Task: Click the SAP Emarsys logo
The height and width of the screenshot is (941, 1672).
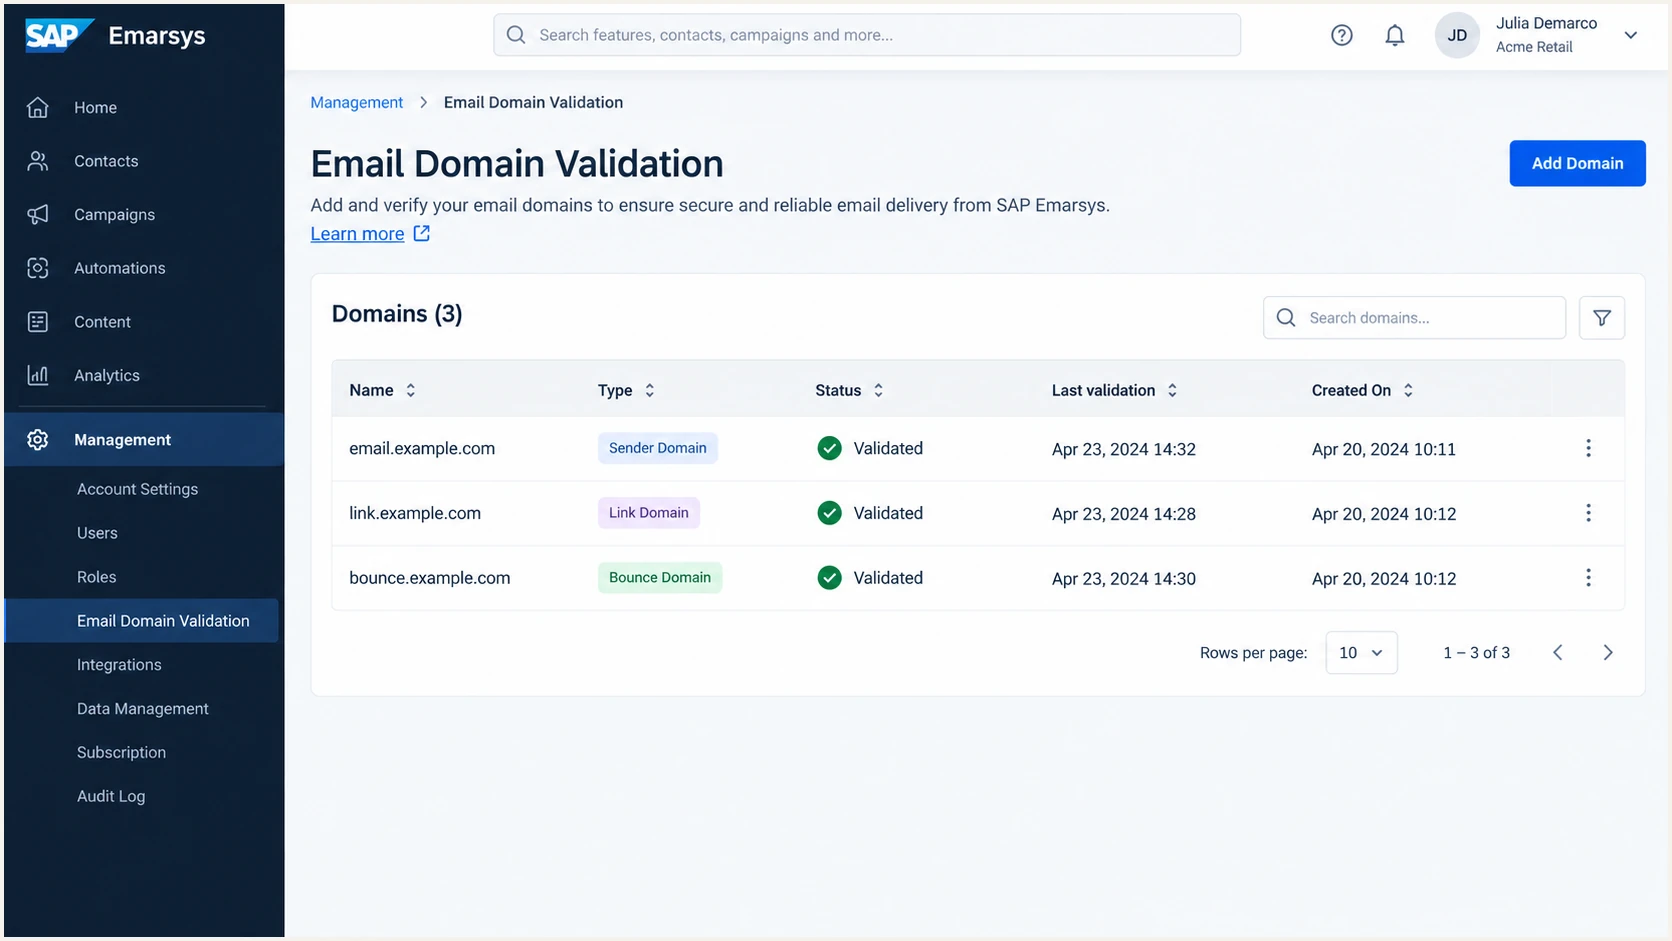Action: pos(115,35)
